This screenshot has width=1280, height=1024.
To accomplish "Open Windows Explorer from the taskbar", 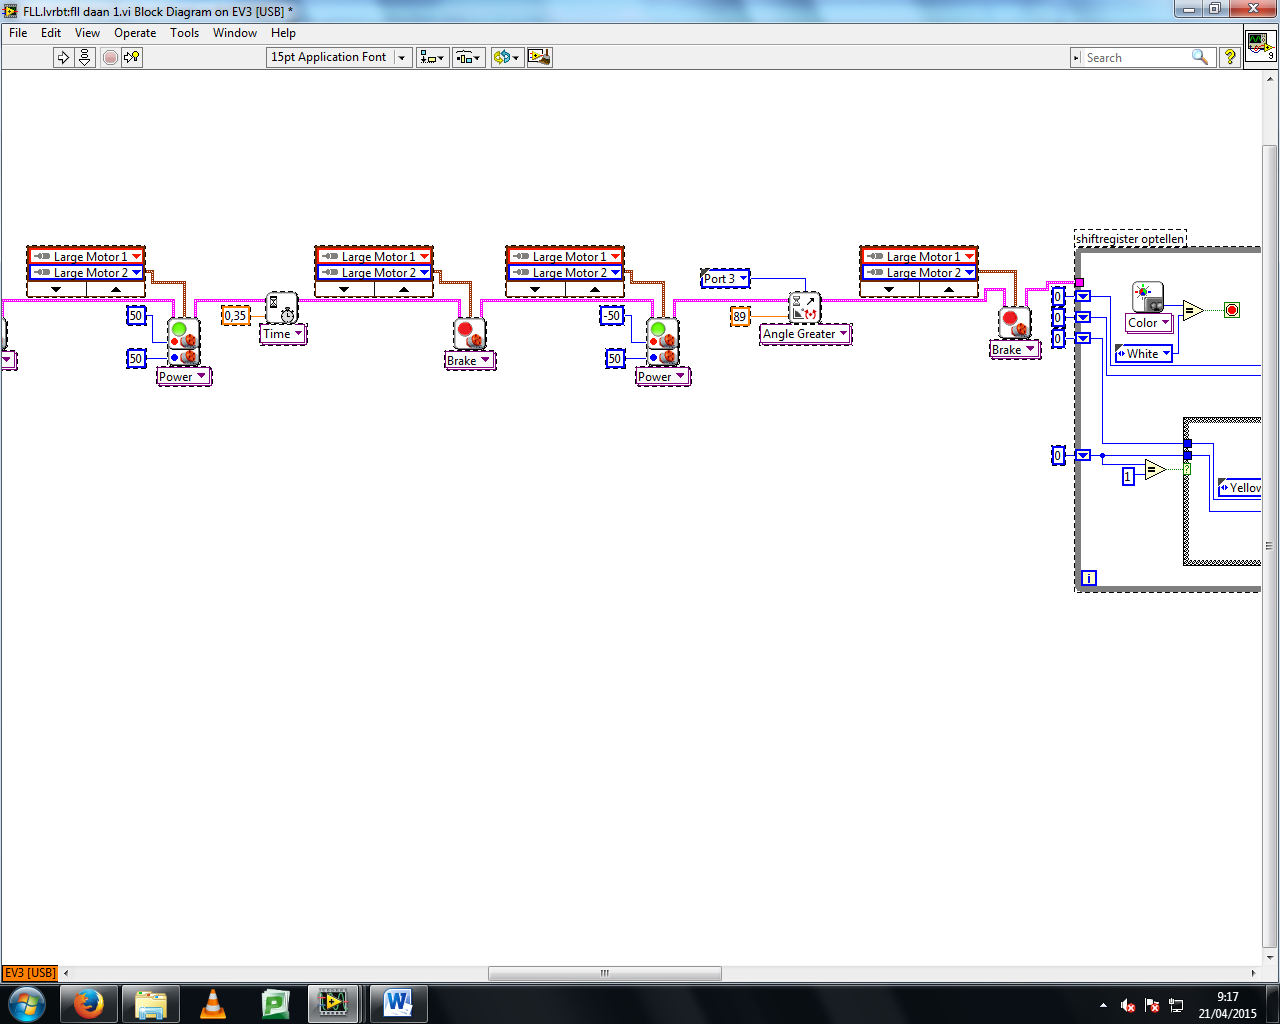I will pos(151,1004).
